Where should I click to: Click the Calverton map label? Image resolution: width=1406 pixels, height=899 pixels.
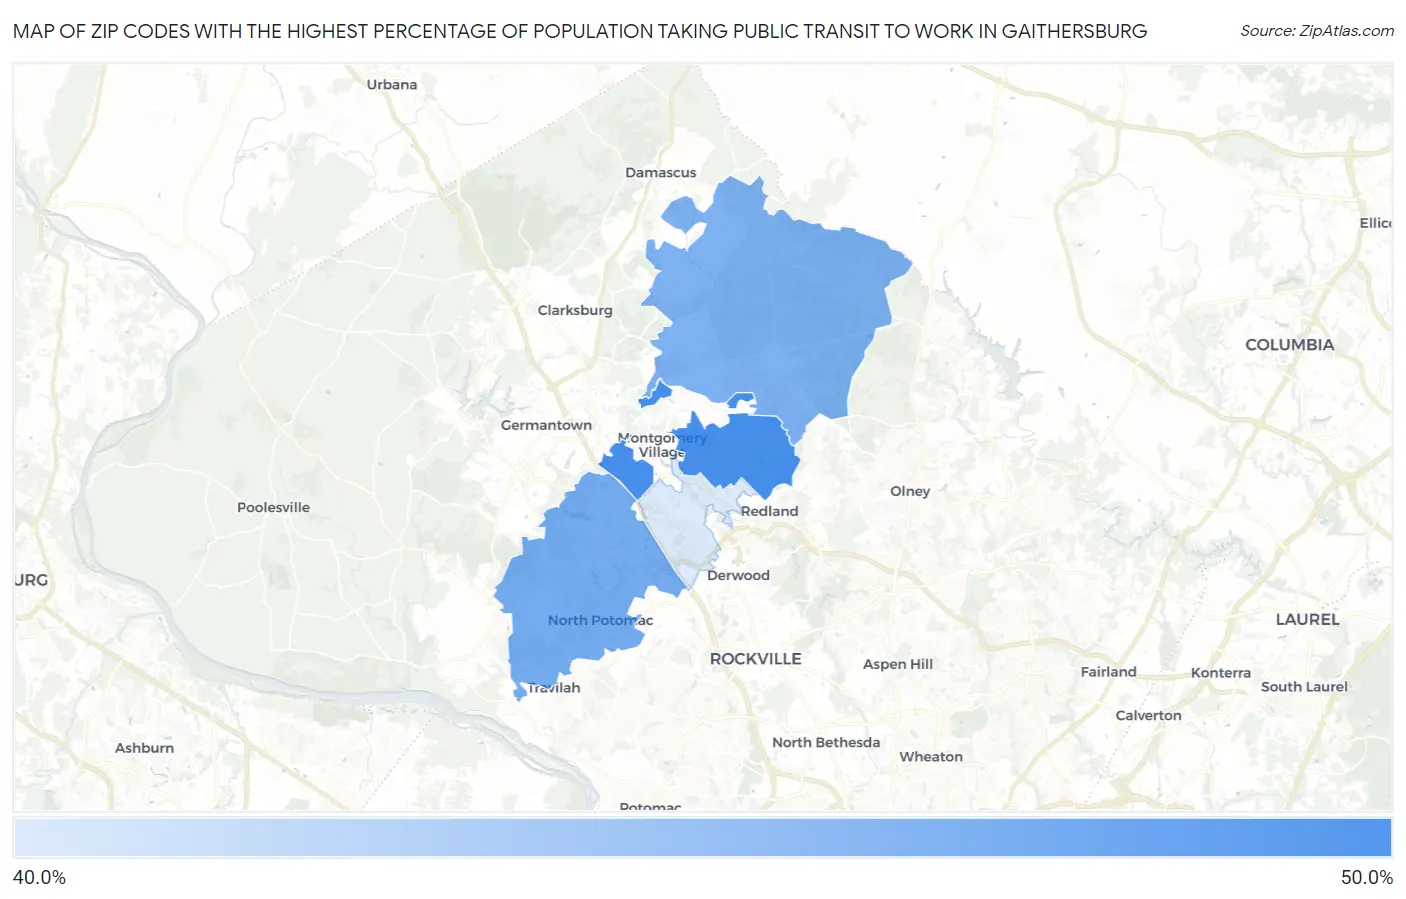click(x=1149, y=716)
